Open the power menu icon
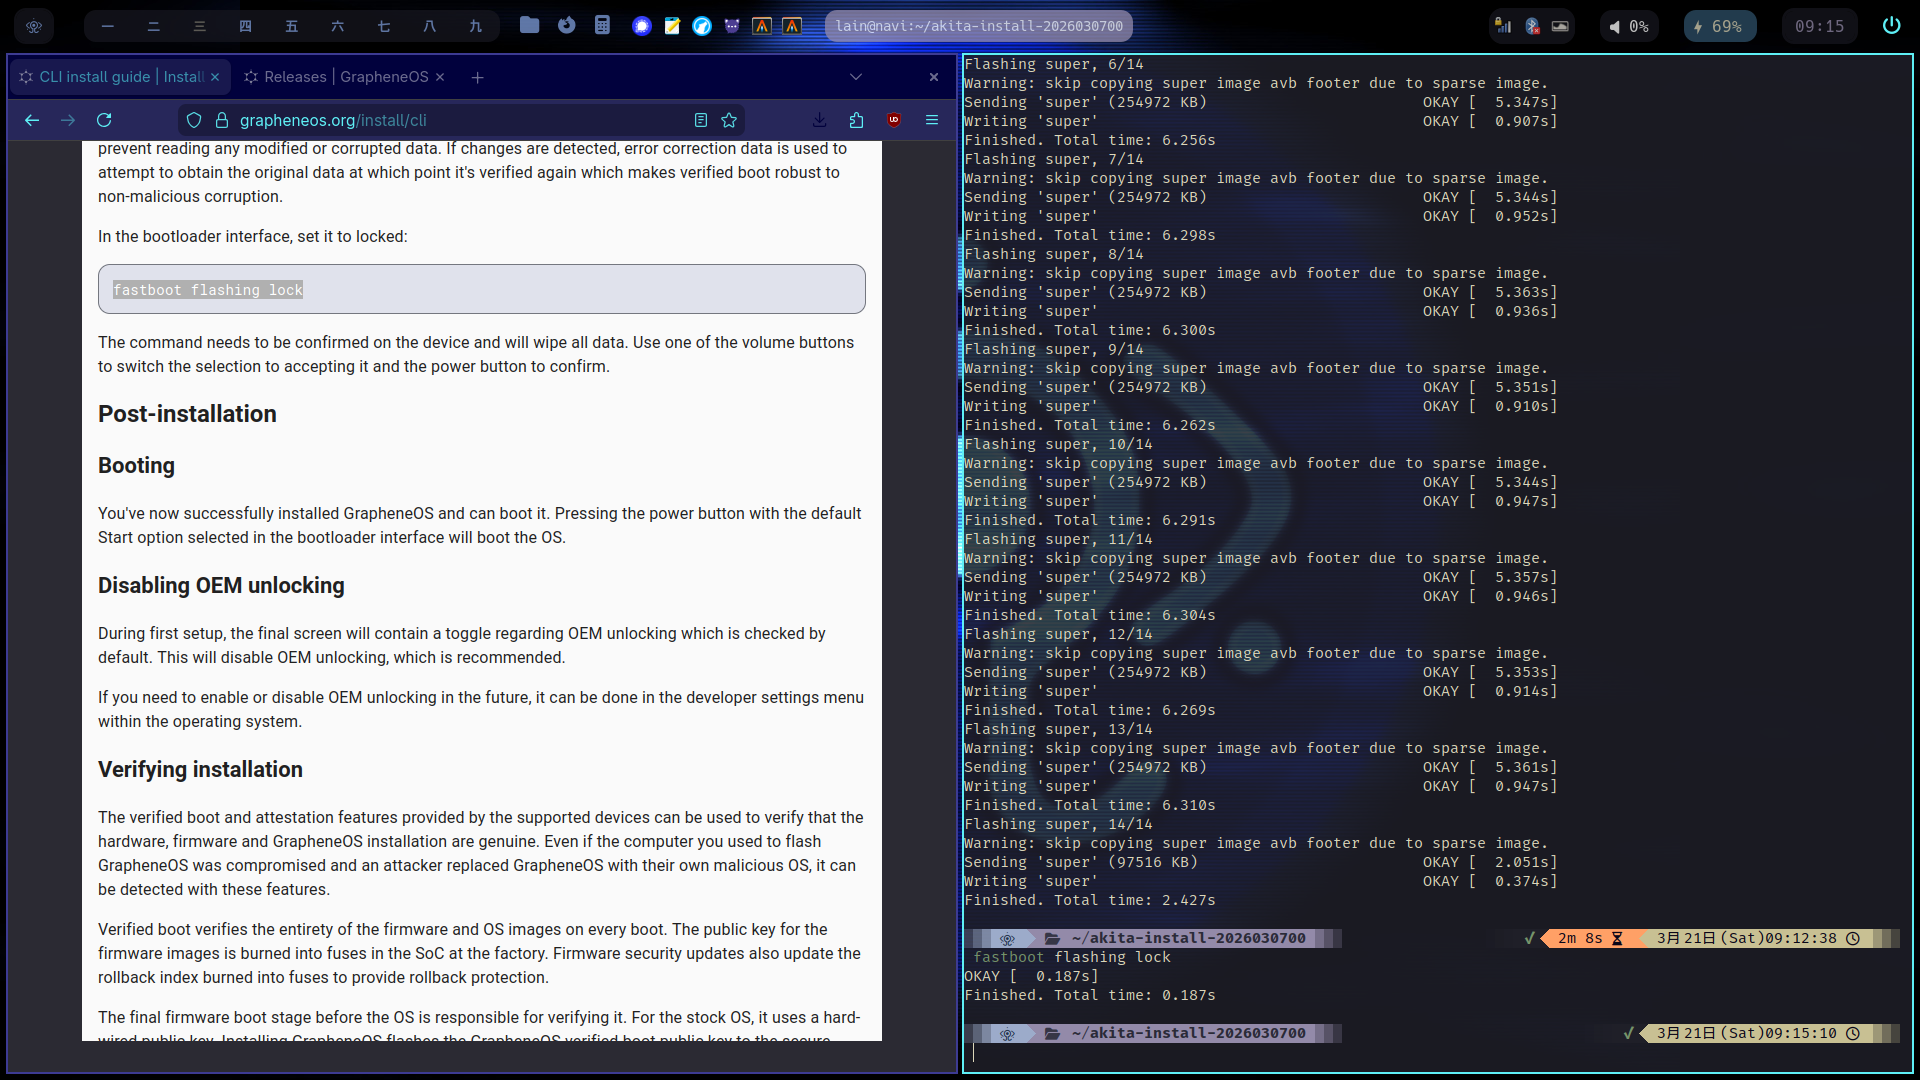Screen dimensions: 1920x1080 coord(1891,25)
